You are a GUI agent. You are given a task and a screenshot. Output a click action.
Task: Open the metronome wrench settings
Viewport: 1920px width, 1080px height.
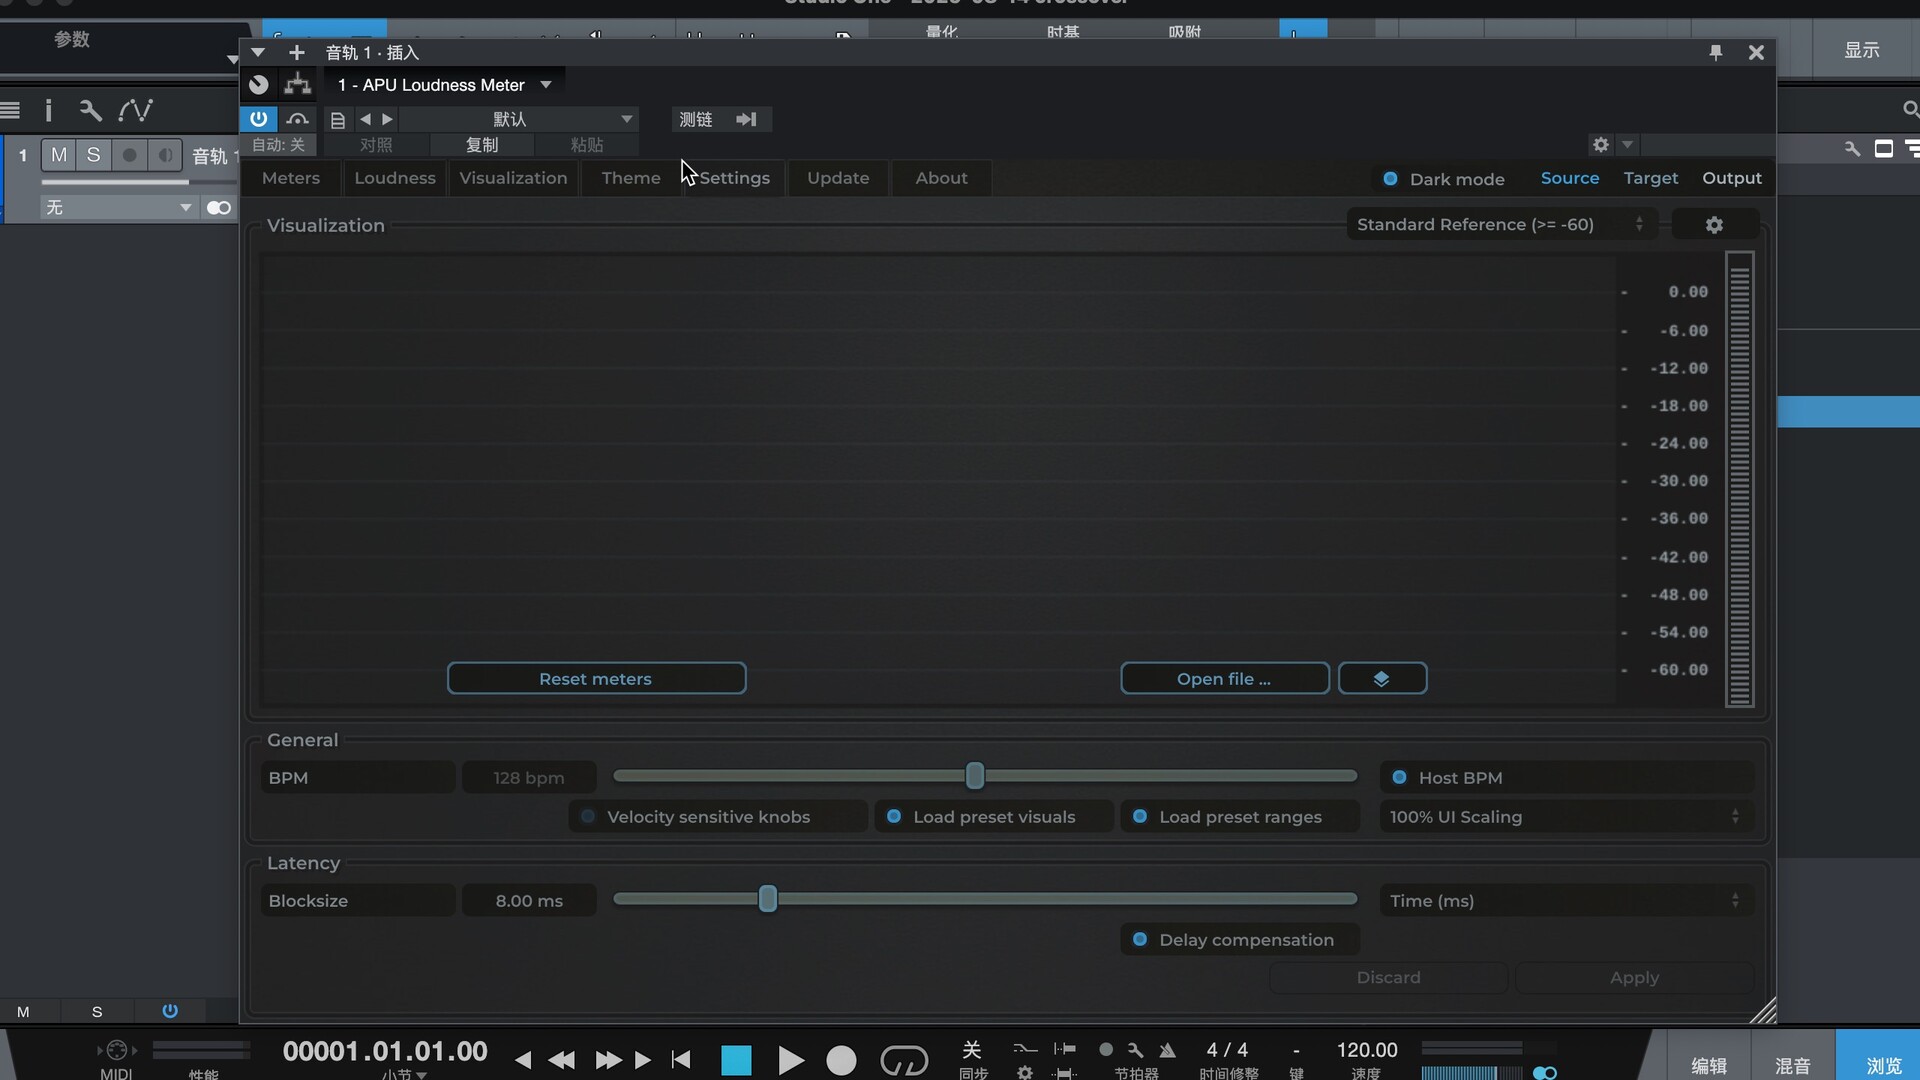pyautogui.click(x=1135, y=1050)
